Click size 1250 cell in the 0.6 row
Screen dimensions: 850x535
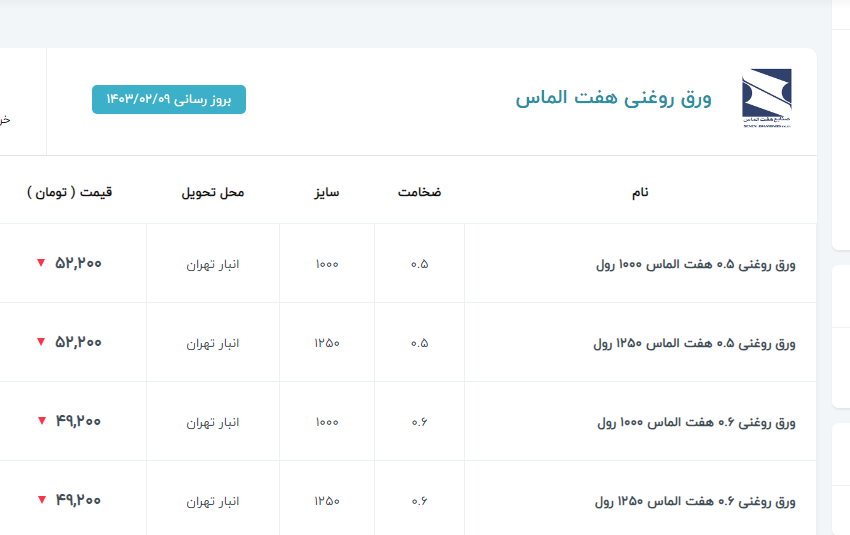pyautogui.click(x=326, y=501)
